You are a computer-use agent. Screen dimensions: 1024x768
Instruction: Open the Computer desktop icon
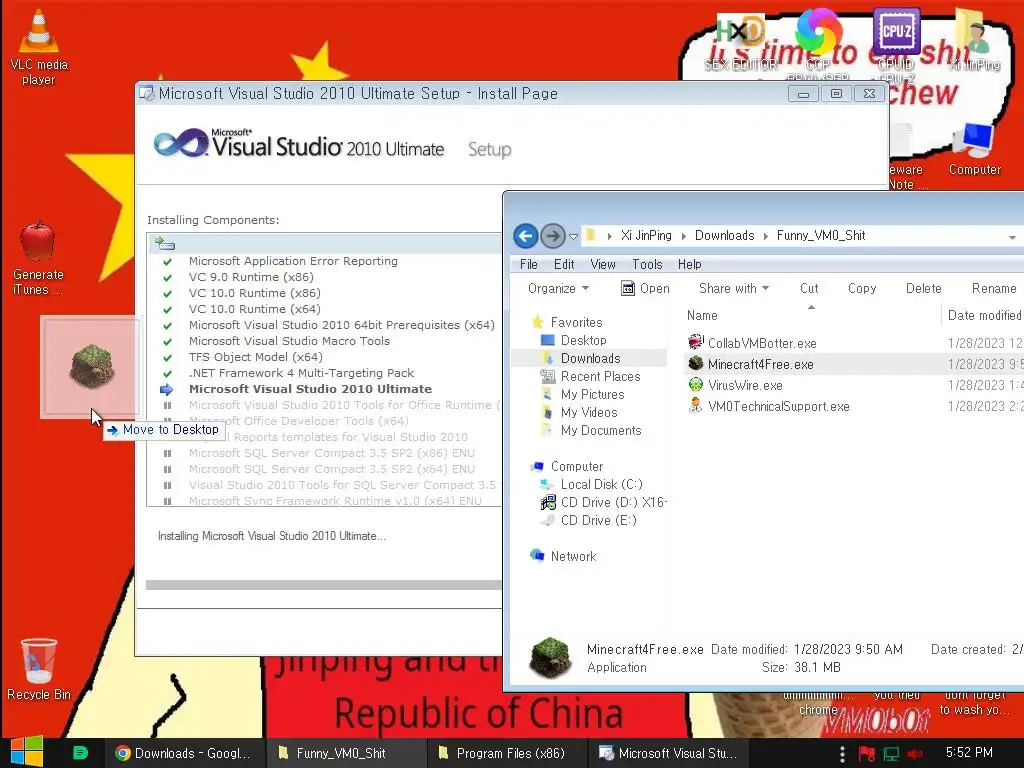[x=974, y=149]
